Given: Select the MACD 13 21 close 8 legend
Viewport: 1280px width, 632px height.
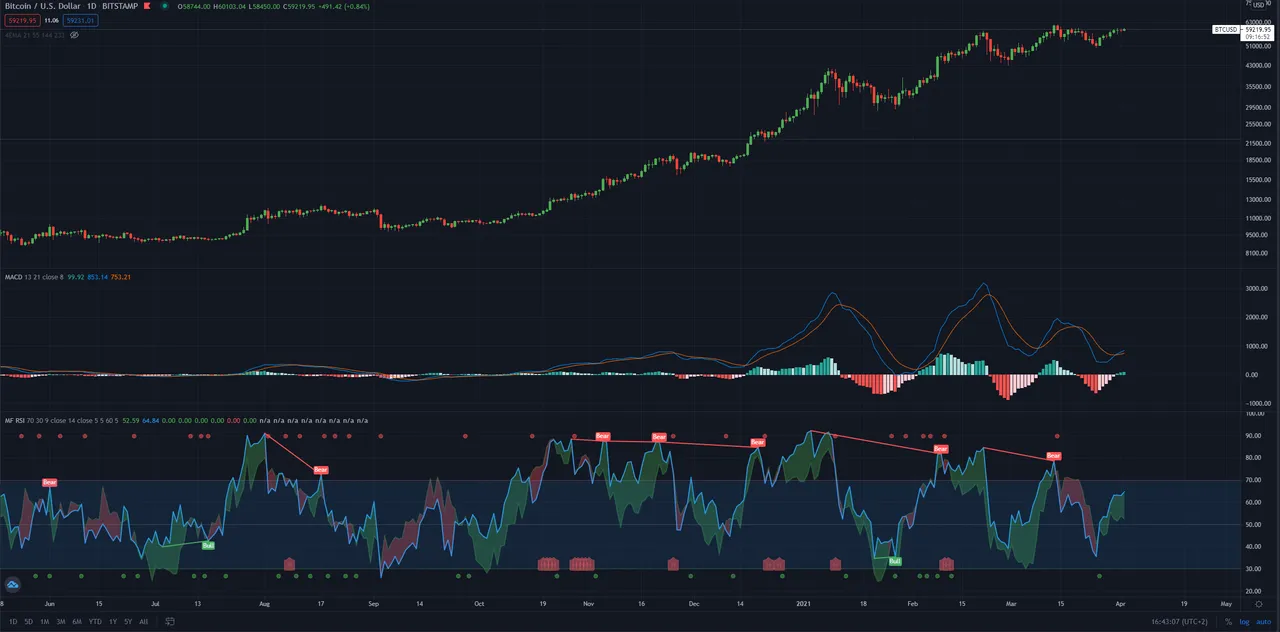Looking at the screenshot, I should pos(34,277).
